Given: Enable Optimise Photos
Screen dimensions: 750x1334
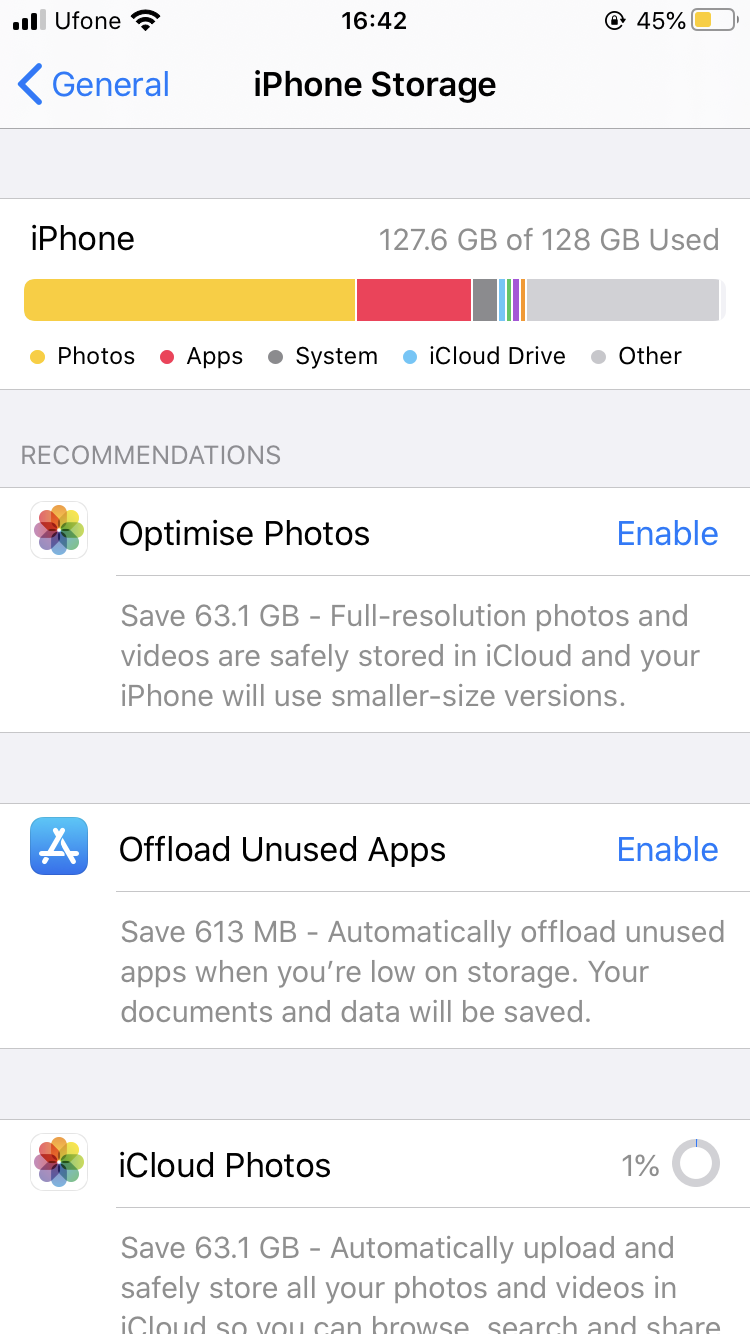Looking at the screenshot, I should click(667, 534).
